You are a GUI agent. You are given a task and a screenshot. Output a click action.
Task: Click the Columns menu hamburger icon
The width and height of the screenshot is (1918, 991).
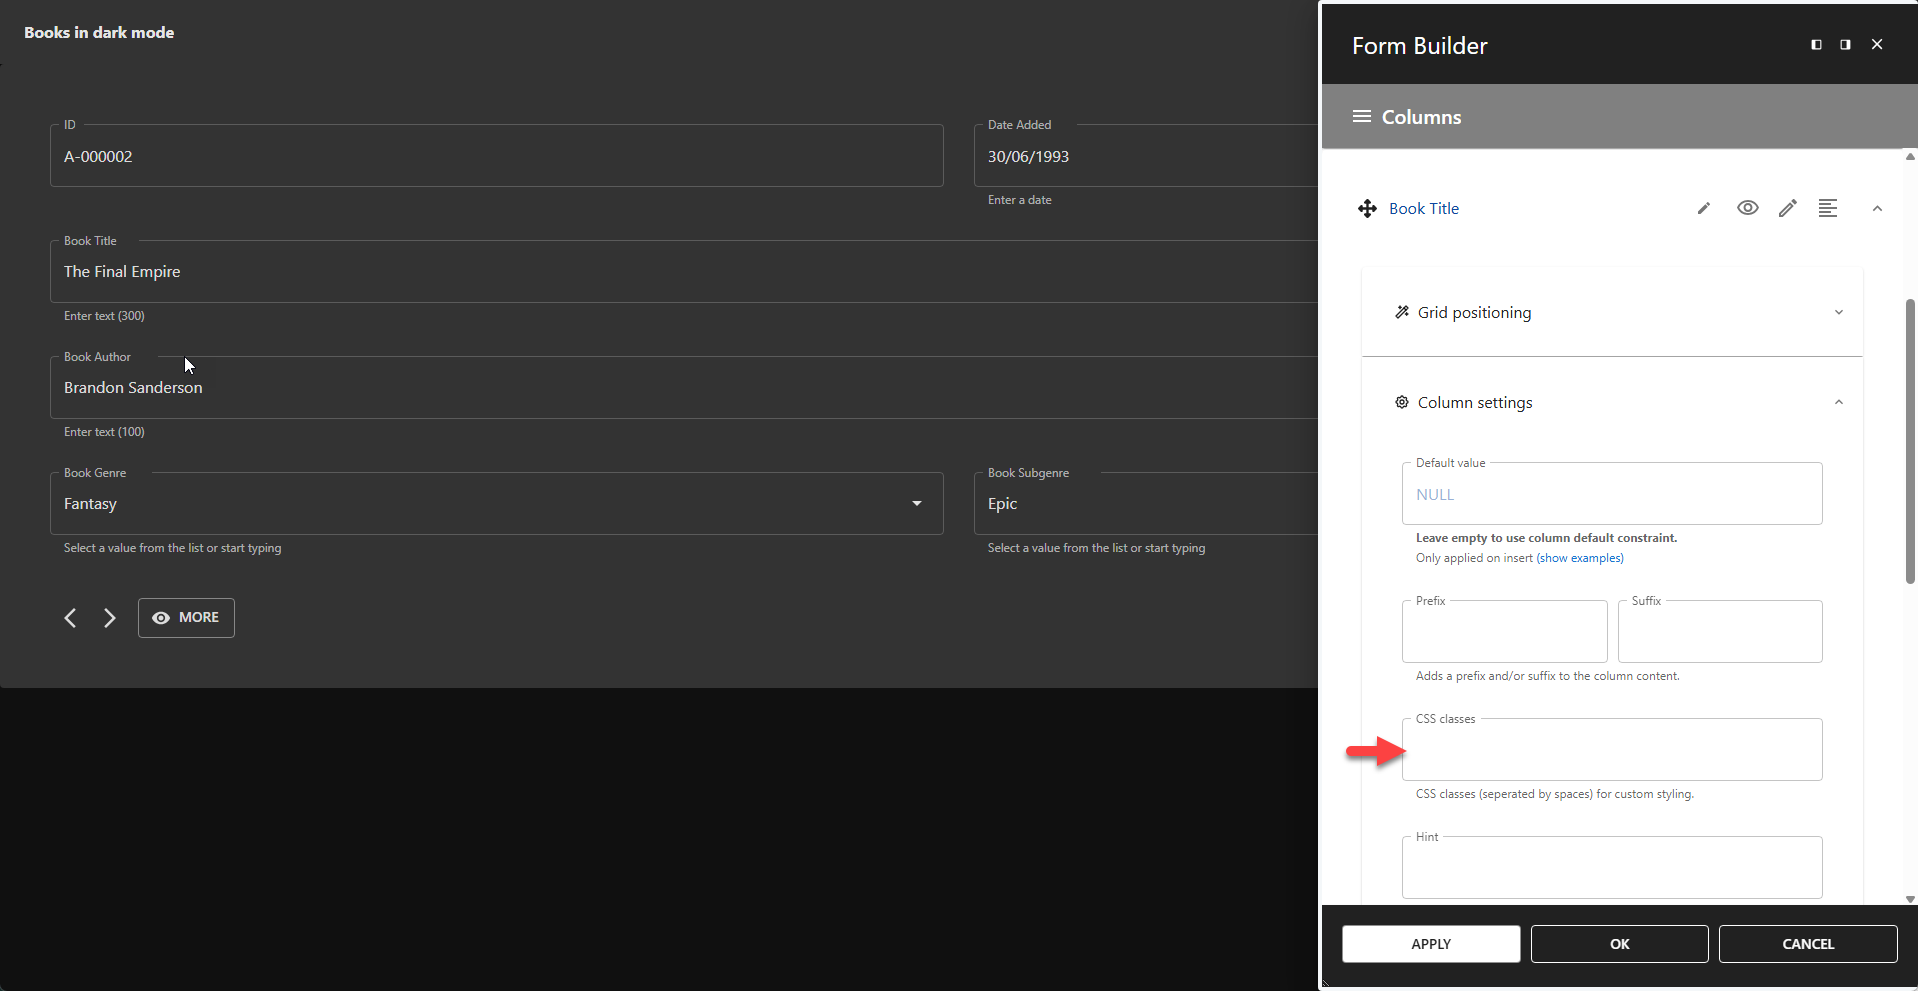click(1361, 116)
